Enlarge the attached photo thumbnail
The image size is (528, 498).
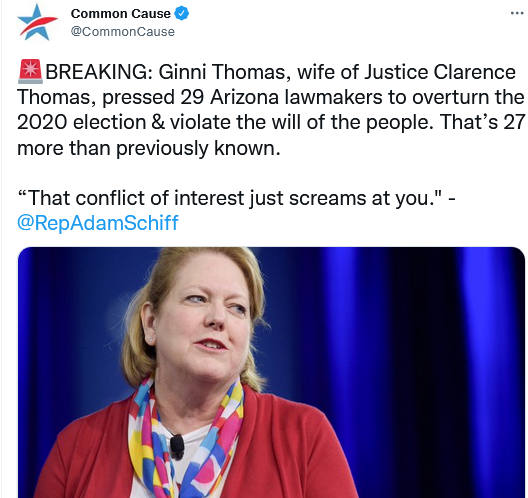(x=271, y=372)
